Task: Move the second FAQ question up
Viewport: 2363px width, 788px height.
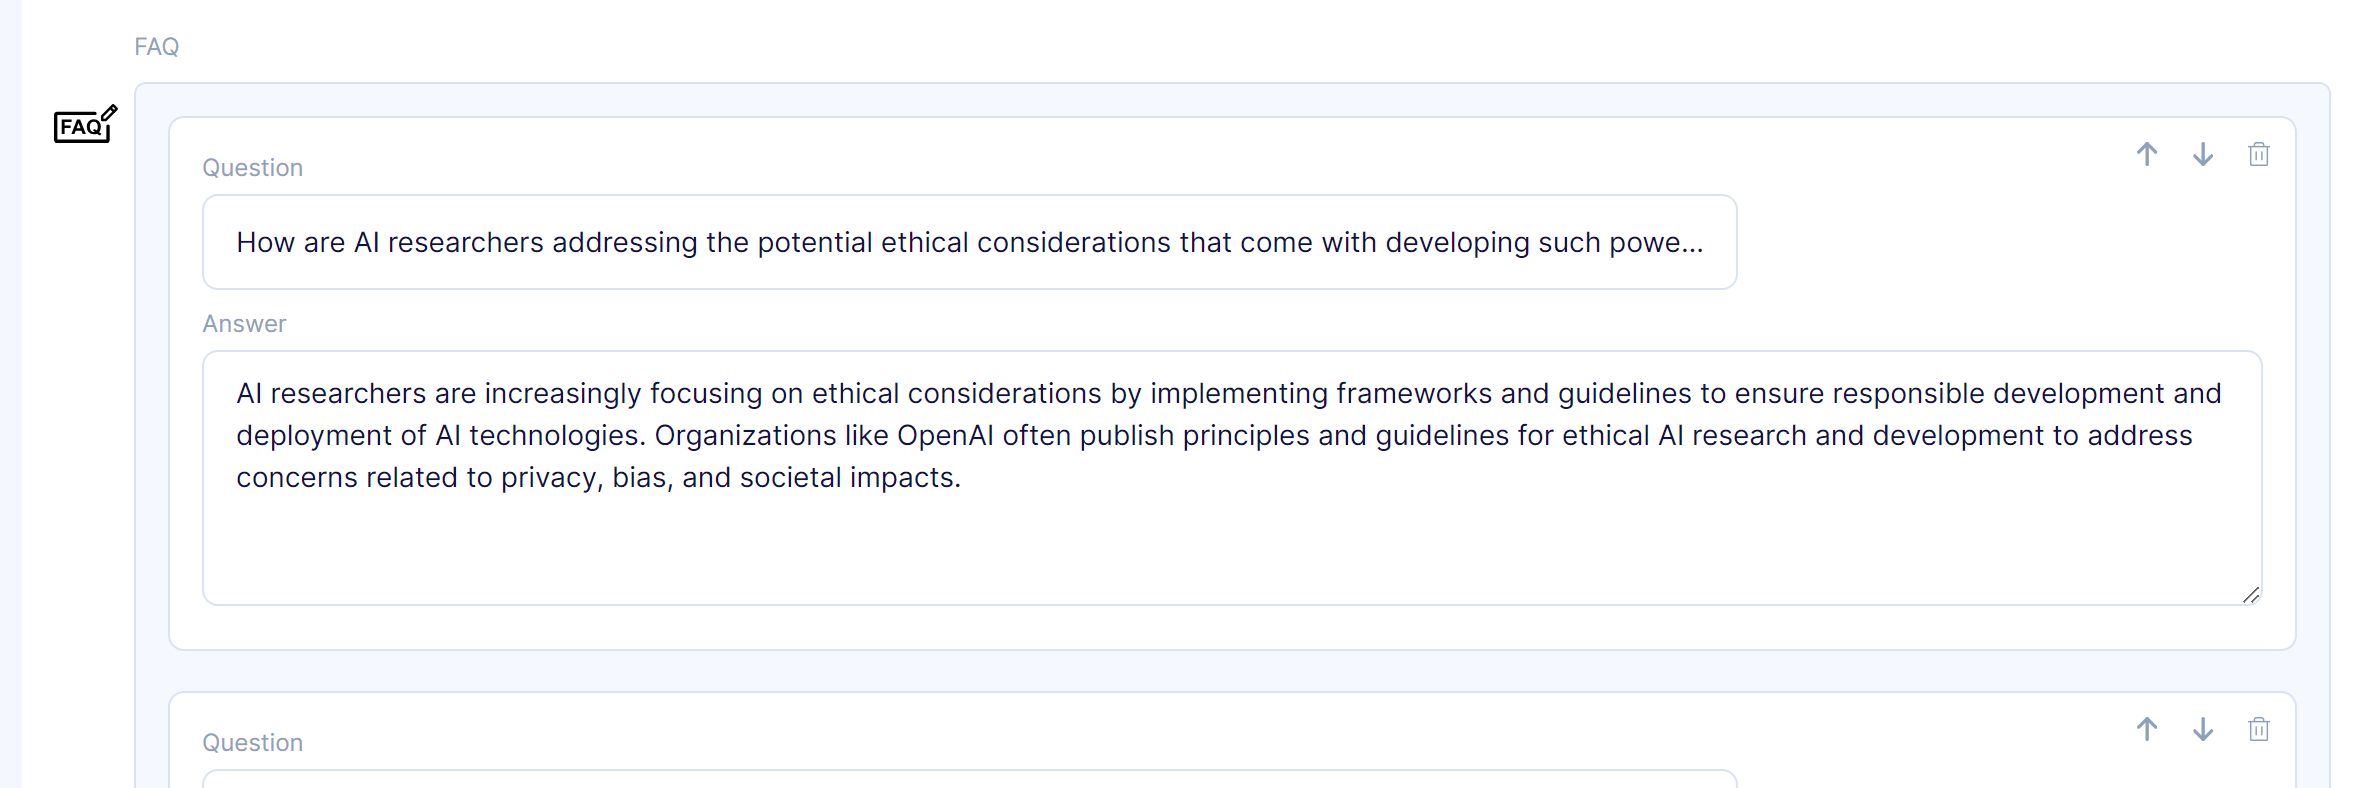Action: 2146,729
